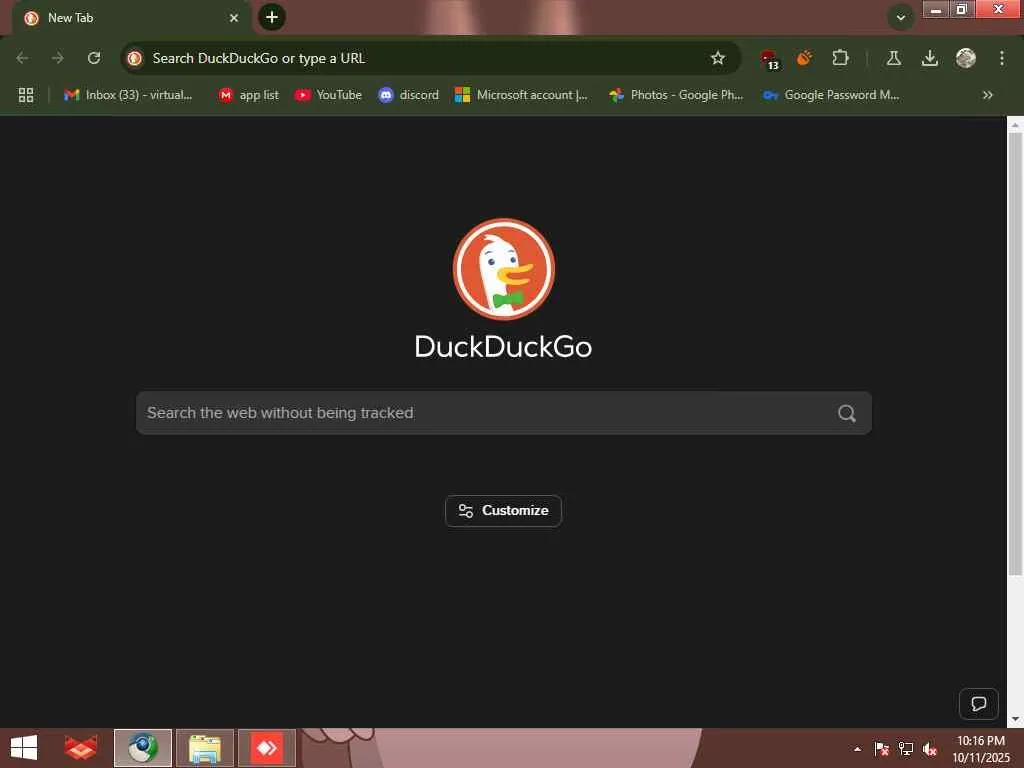Open the feedback chat bubble

[x=978, y=704]
